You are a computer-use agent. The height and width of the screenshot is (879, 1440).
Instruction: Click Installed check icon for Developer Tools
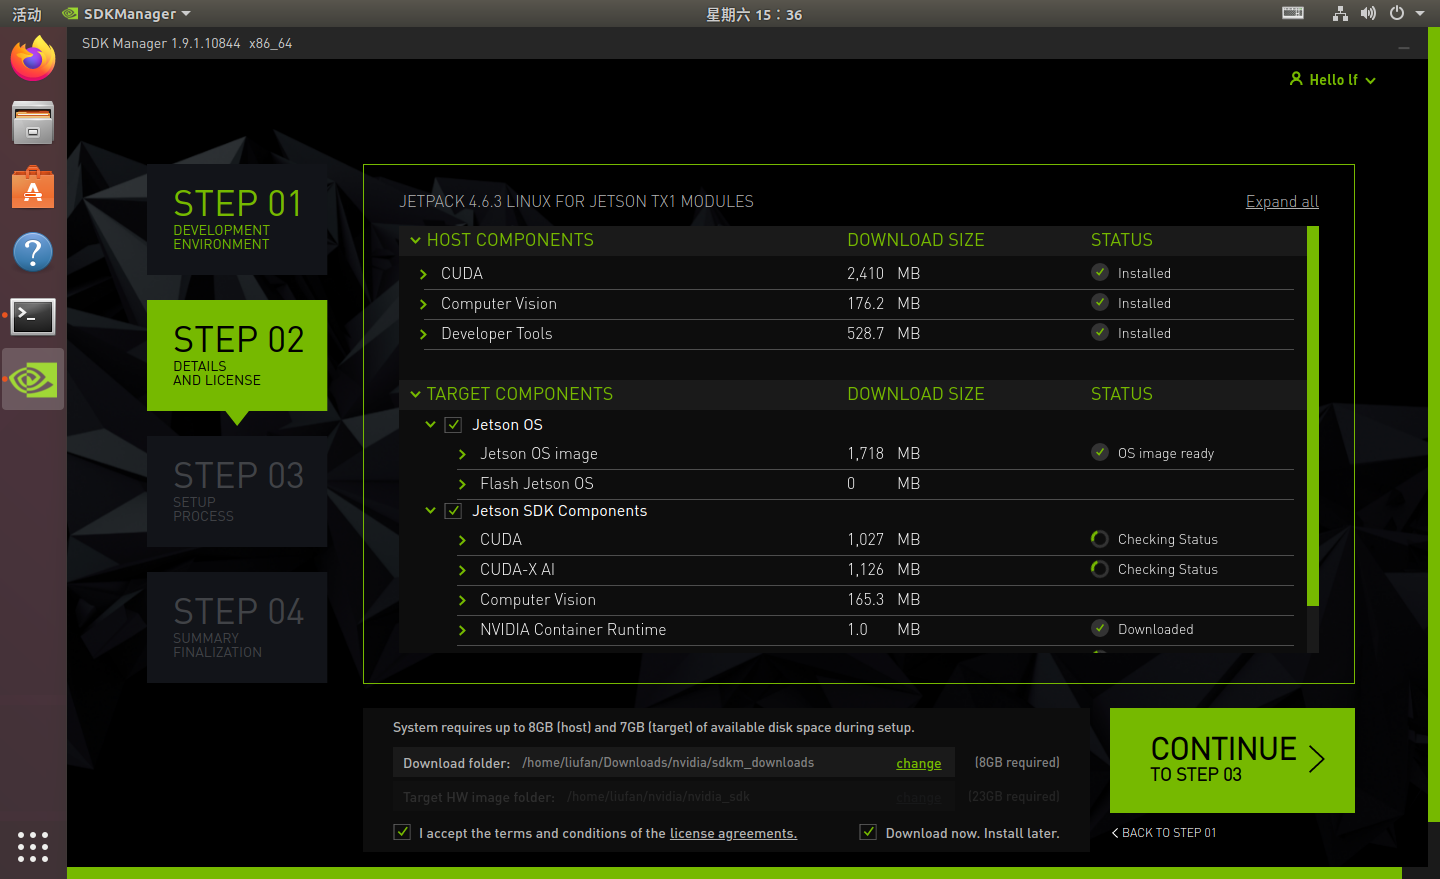coord(1100,332)
